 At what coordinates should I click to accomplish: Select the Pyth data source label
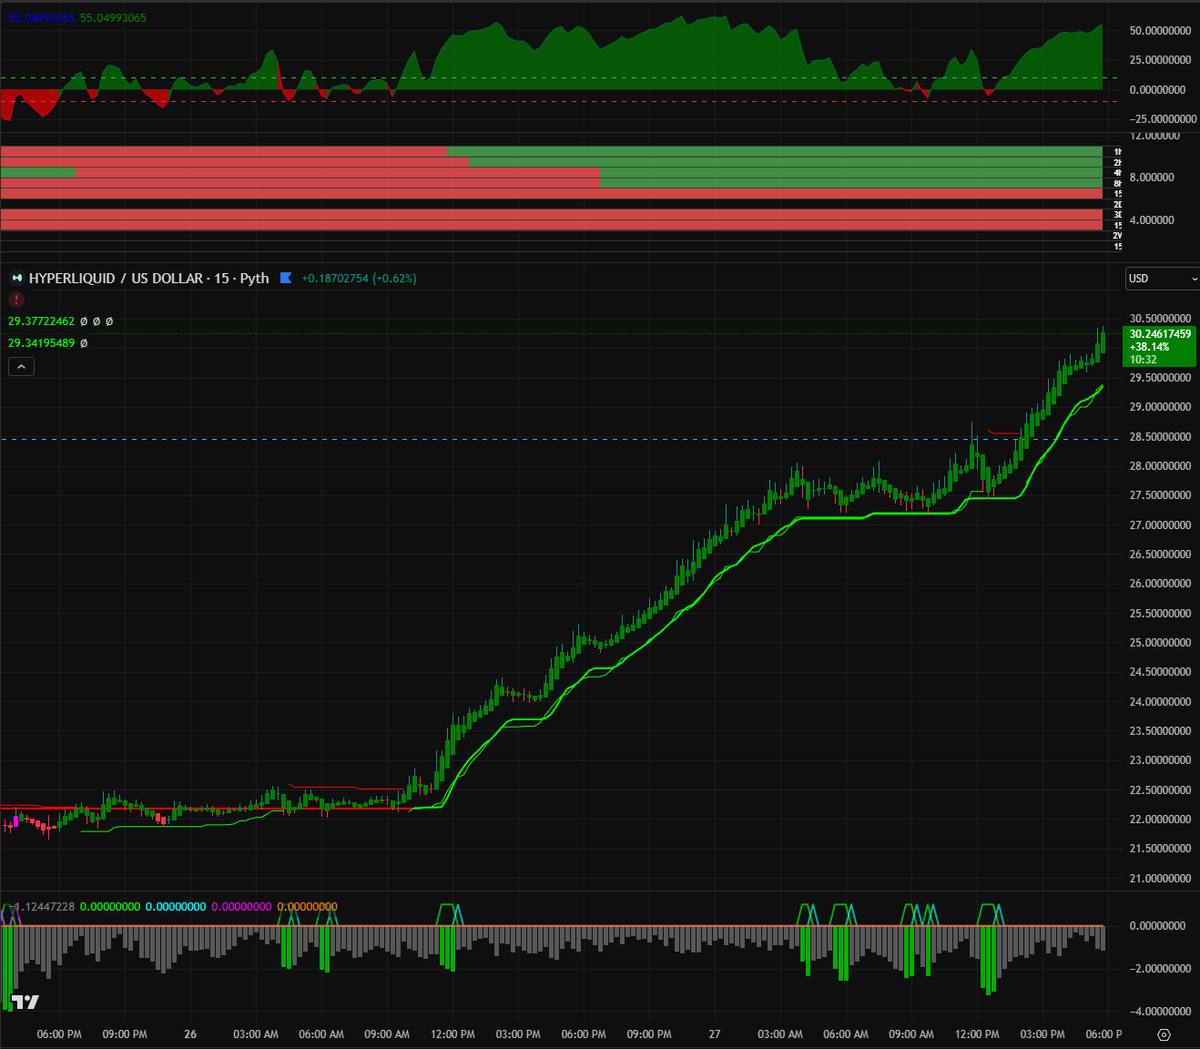[x=254, y=278]
